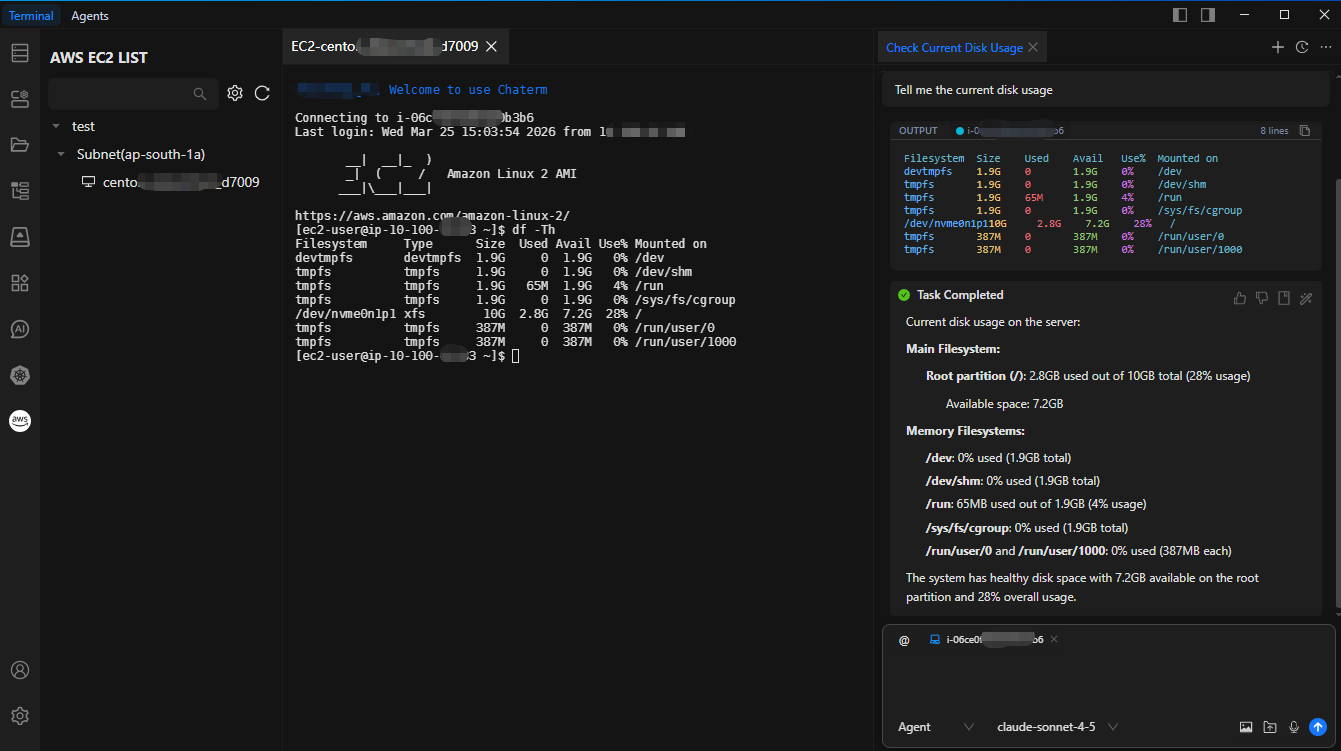Screen dimensions: 1341x751
Task: Click the search magnifier in EC2 list
Action: (x=200, y=93)
